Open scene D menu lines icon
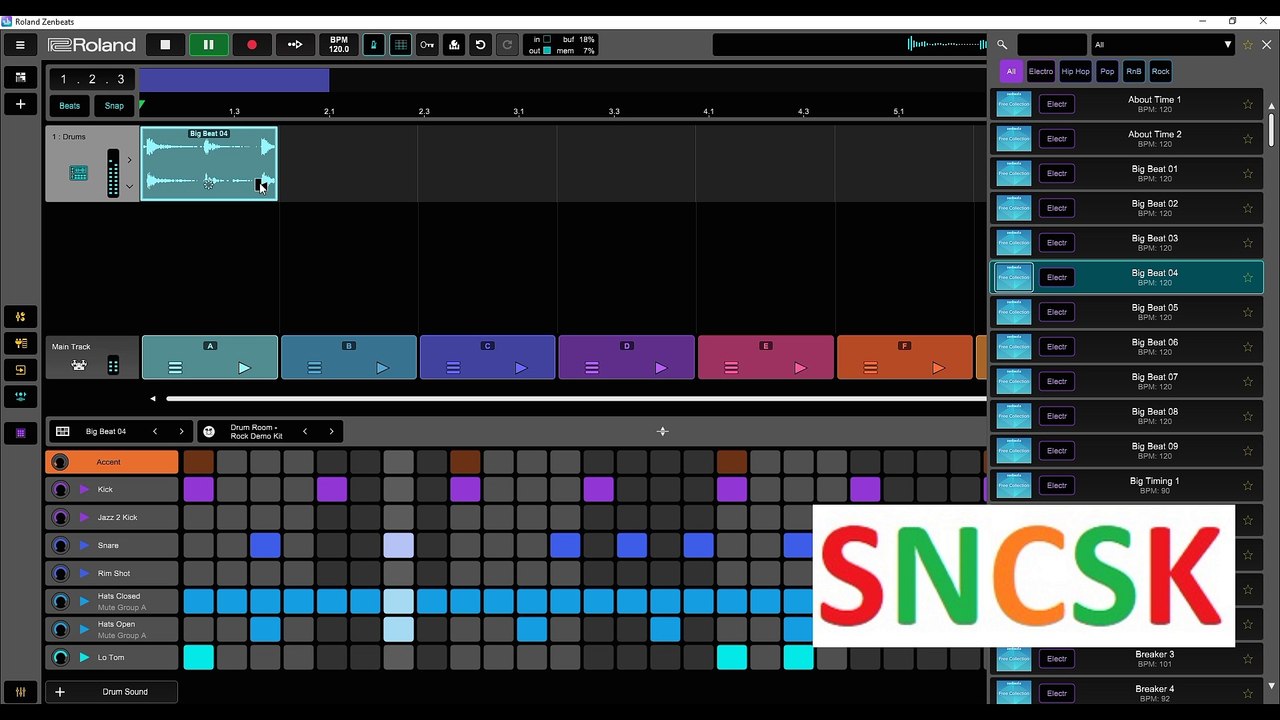1280x720 pixels. tap(592, 368)
